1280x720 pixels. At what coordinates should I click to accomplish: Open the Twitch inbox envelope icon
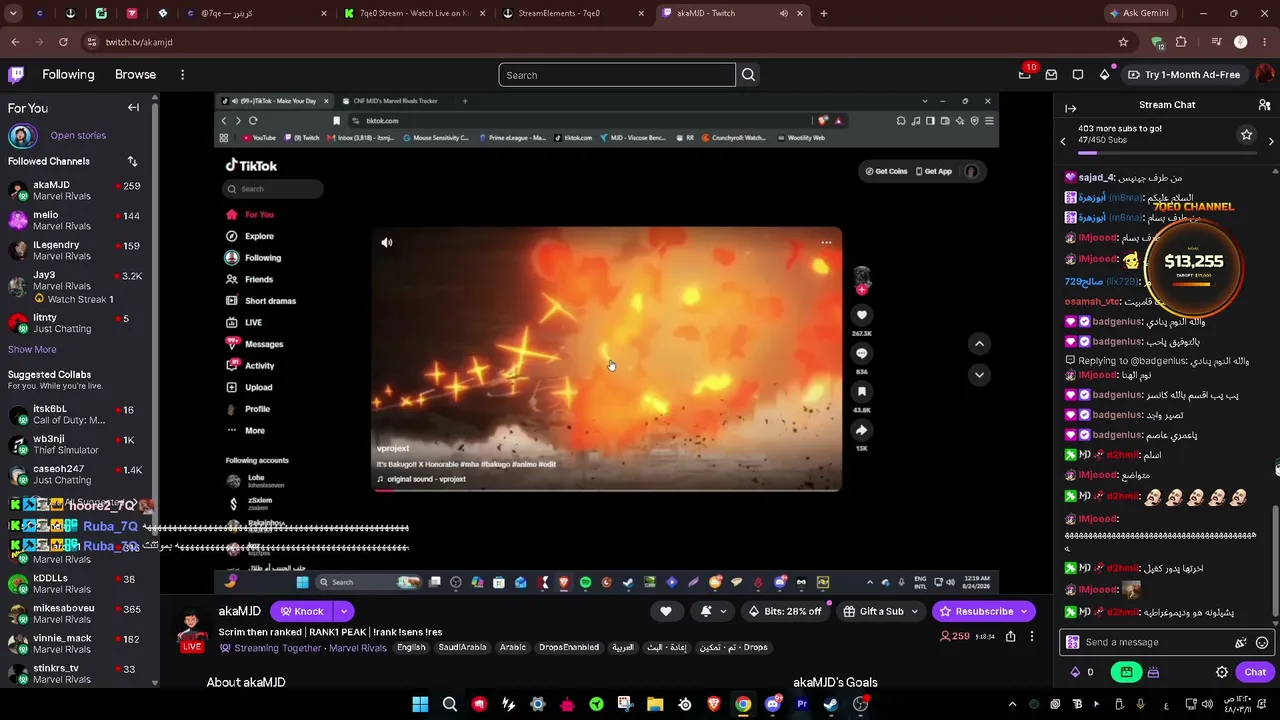click(x=1051, y=75)
